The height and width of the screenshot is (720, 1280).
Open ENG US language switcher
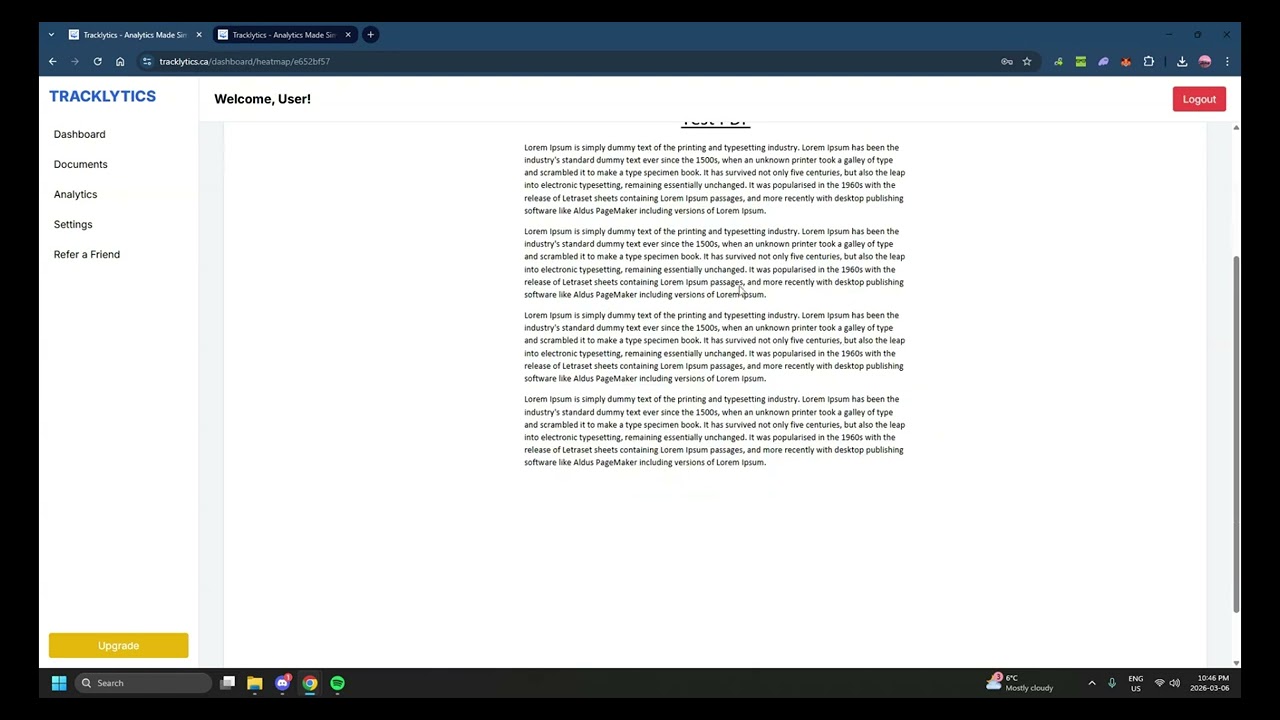tap(1136, 683)
